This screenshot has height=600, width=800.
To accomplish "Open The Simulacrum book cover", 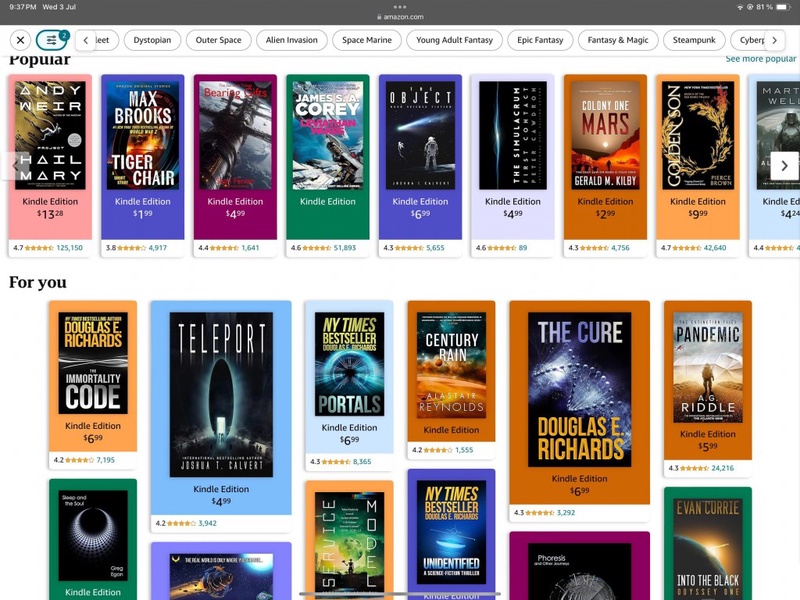I will 513,135.
